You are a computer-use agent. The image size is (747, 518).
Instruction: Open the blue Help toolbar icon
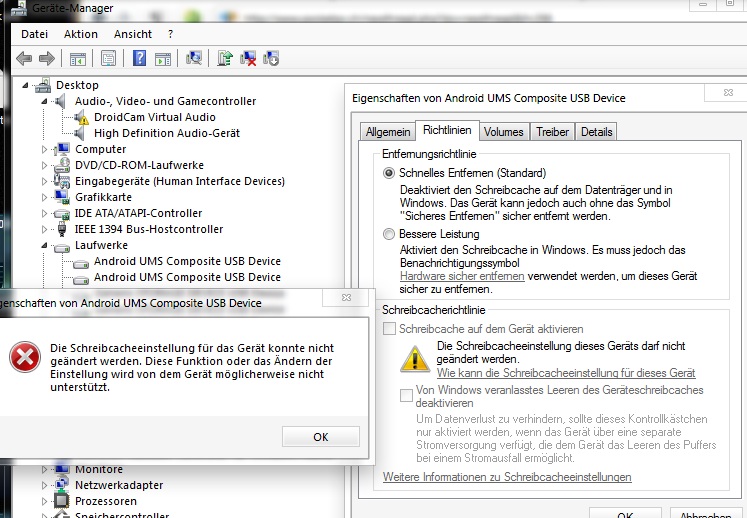139,58
